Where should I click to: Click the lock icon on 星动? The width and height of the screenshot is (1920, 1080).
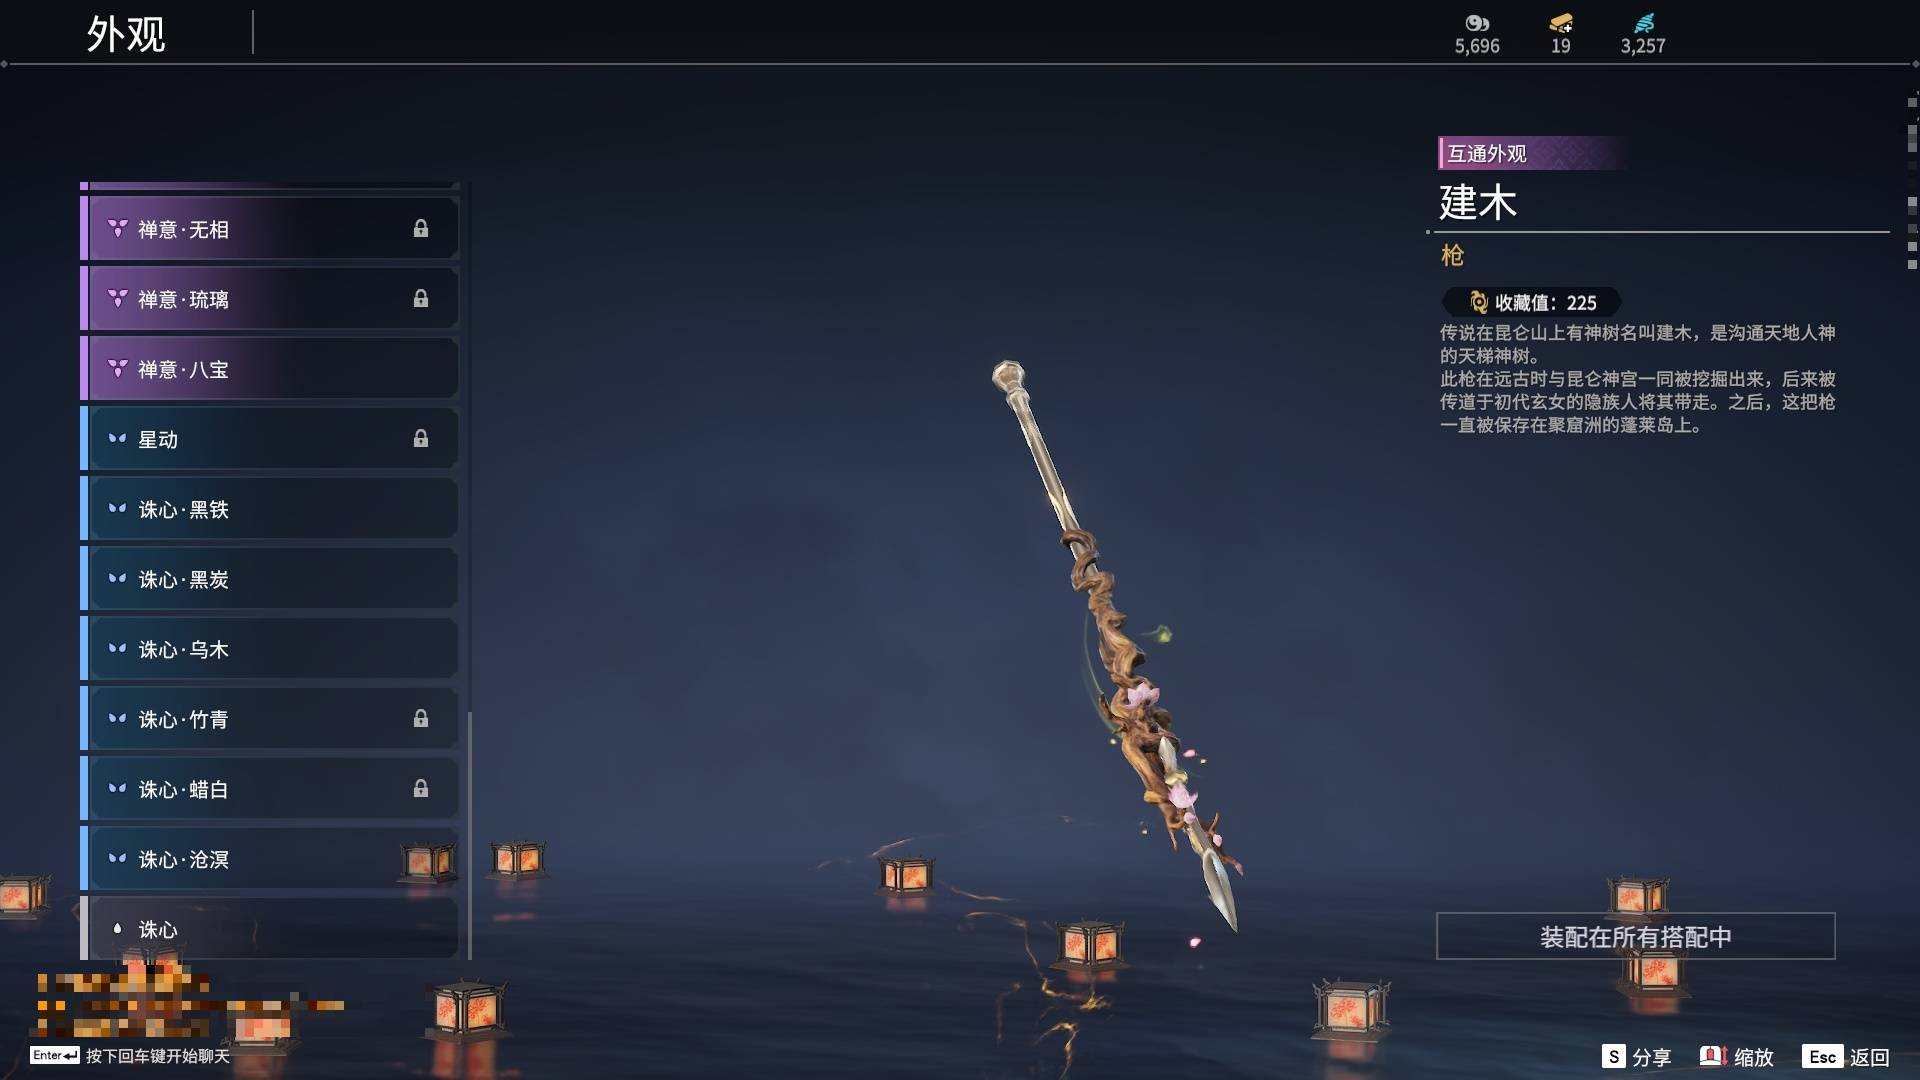point(421,439)
